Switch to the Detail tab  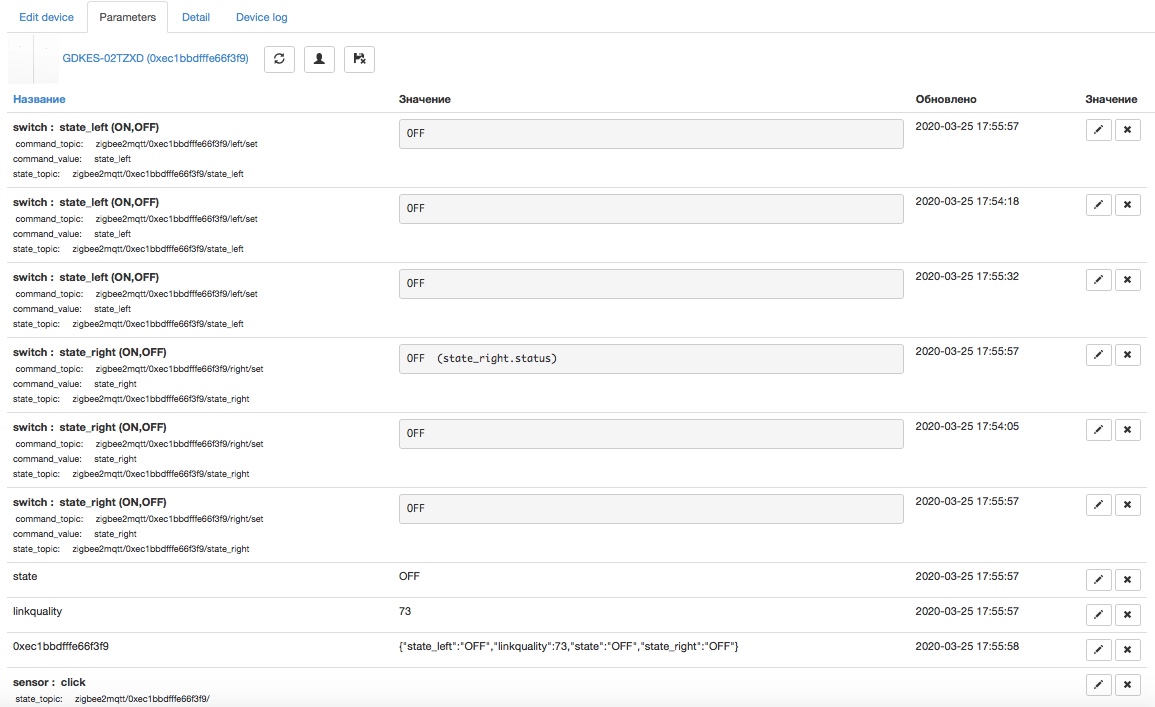pyautogui.click(x=196, y=17)
